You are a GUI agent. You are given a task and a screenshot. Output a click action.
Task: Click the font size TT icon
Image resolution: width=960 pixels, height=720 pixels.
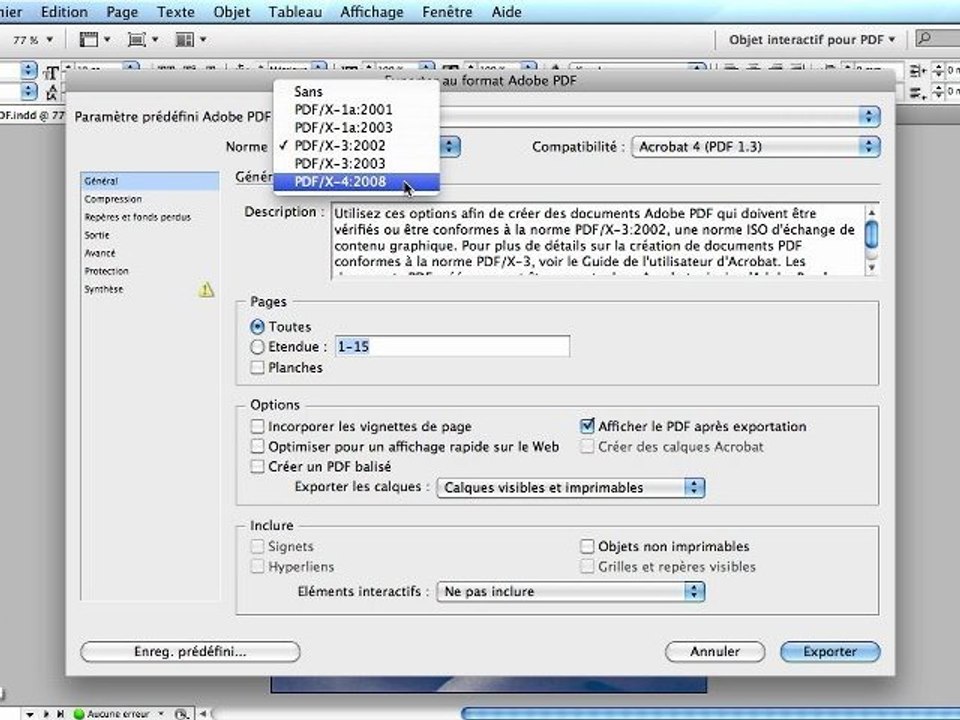(x=51, y=72)
